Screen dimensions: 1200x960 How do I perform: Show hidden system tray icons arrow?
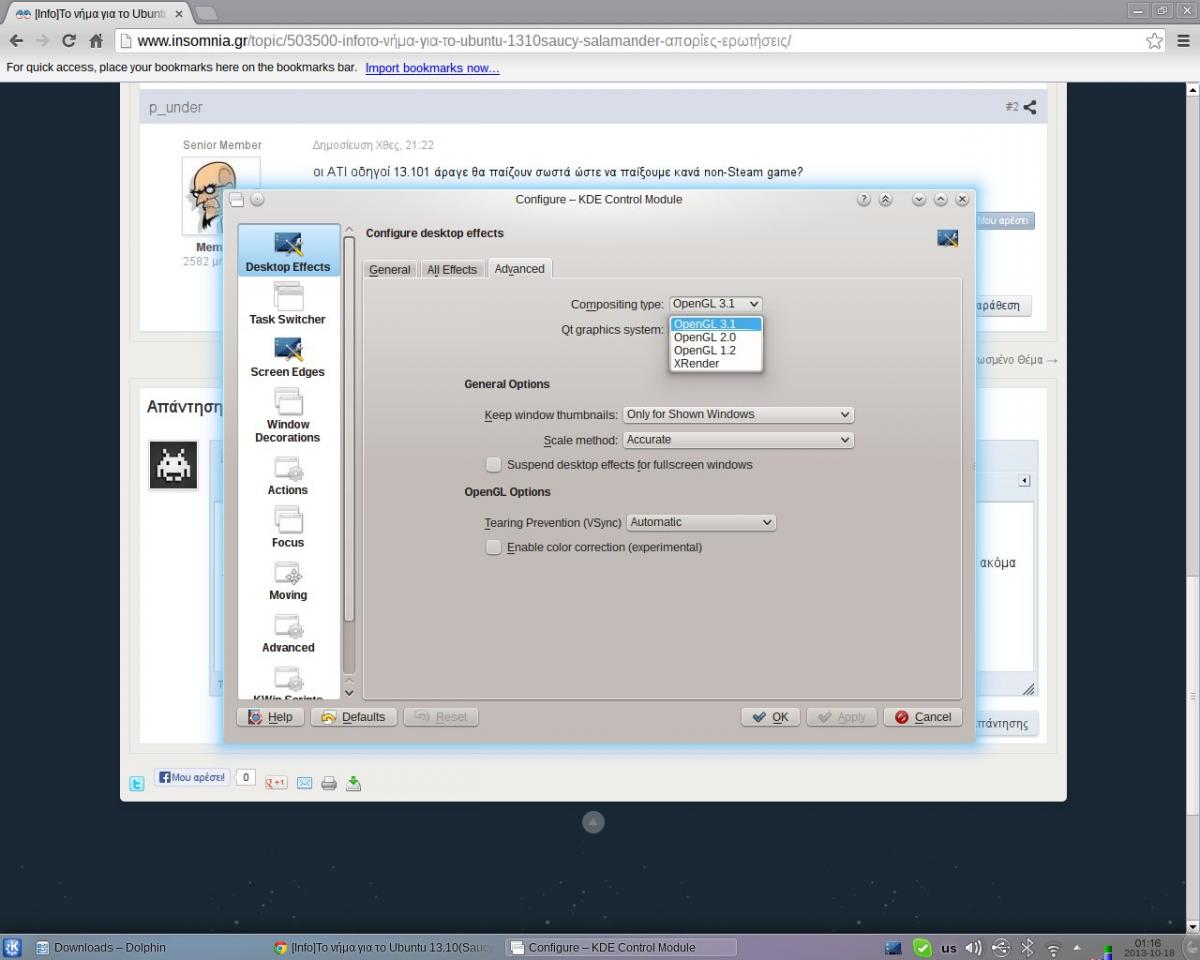point(1077,947)
